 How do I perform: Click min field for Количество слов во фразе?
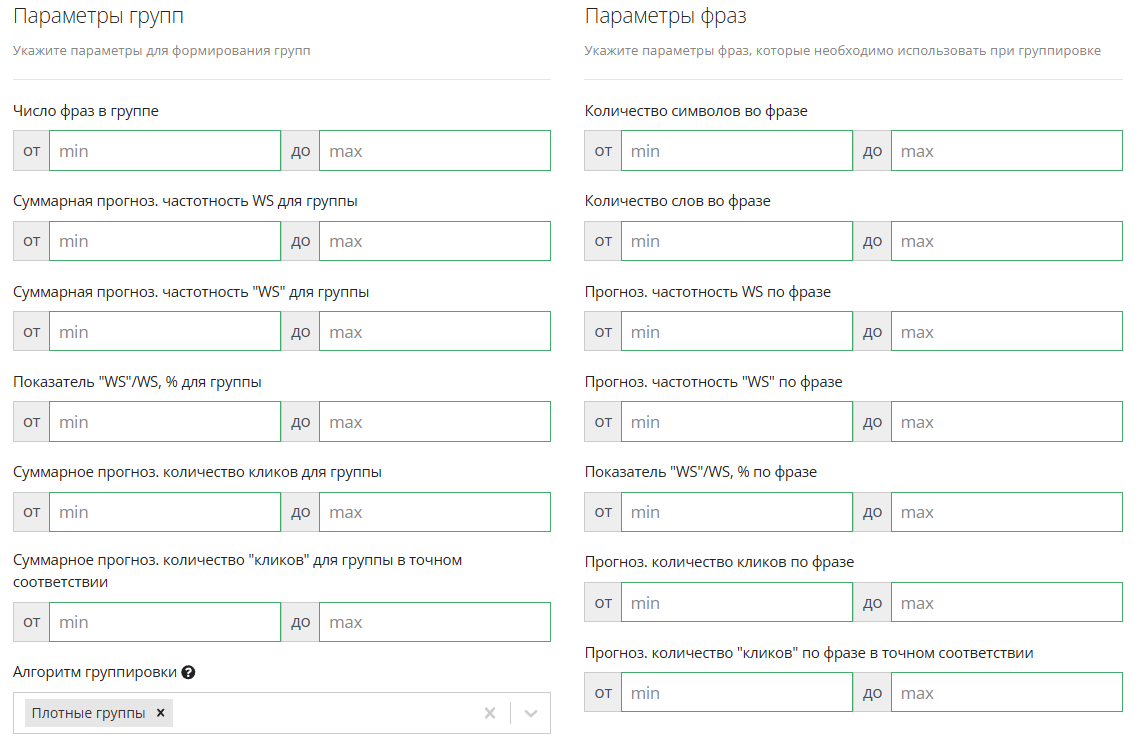736,241
